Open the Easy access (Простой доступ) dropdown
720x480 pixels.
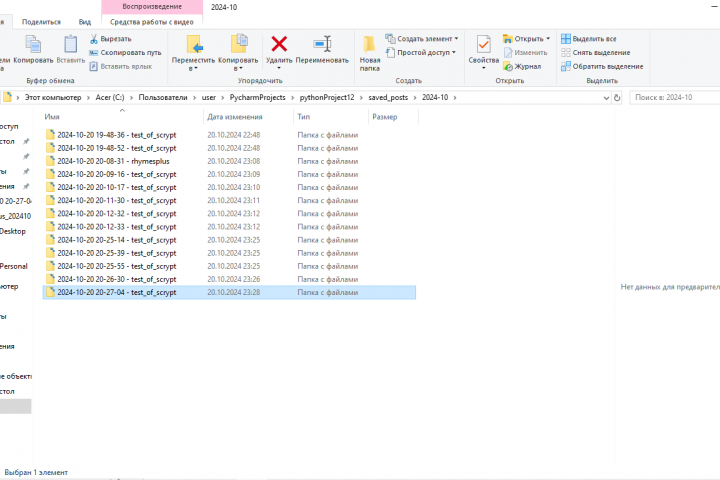(421, 52)
